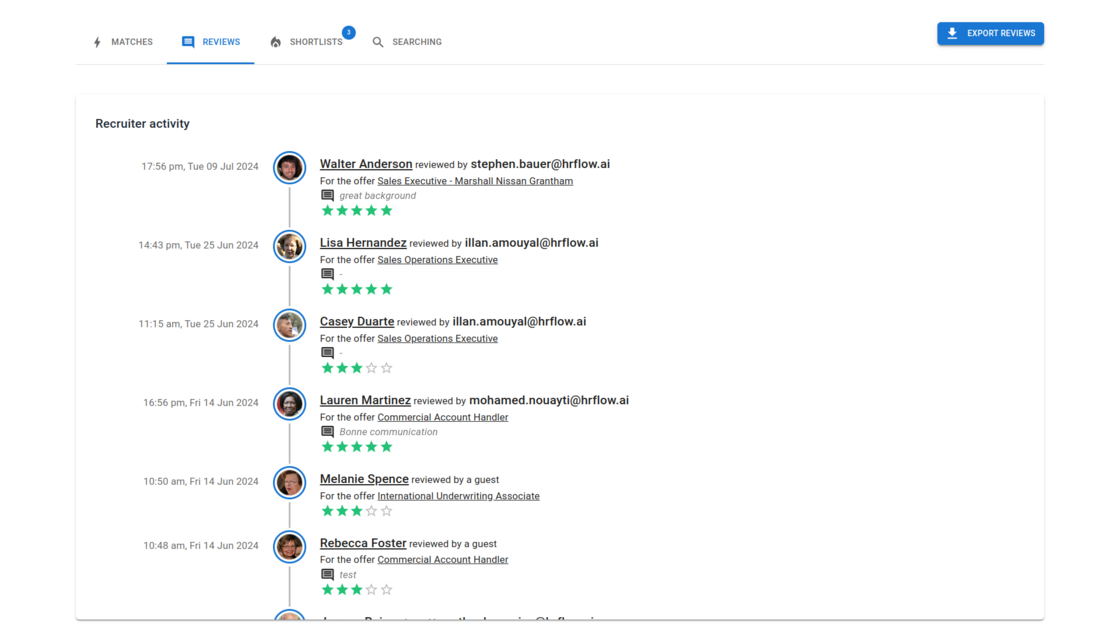Click the fourth star in Casey Duarte's rating

[x=371, y=367]
